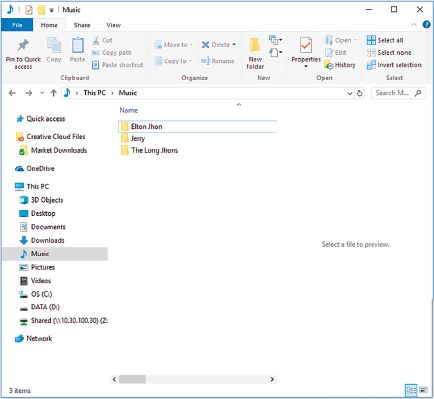Expand the address bar history dropdown
434x399 pixels.
[350, 93]
